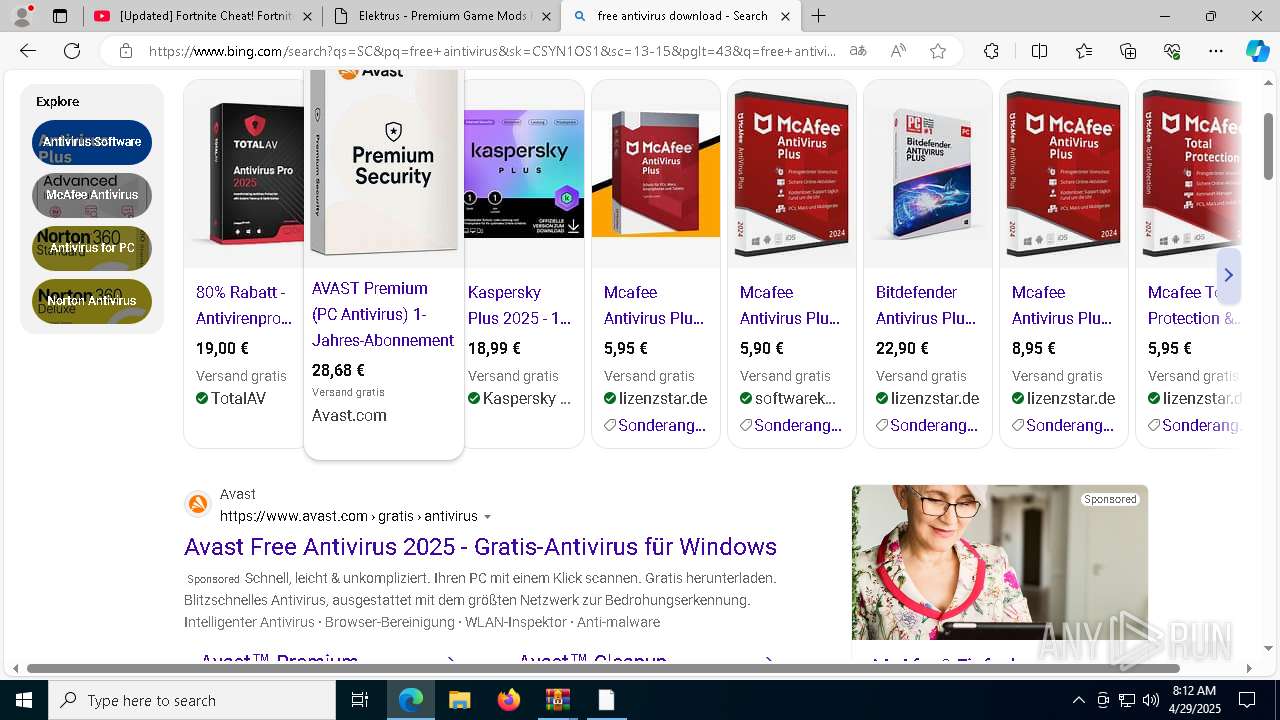This screenshot has width=1280, height=720.
Task: Open WinRAR from taskbar
Action: pos(557,700)
